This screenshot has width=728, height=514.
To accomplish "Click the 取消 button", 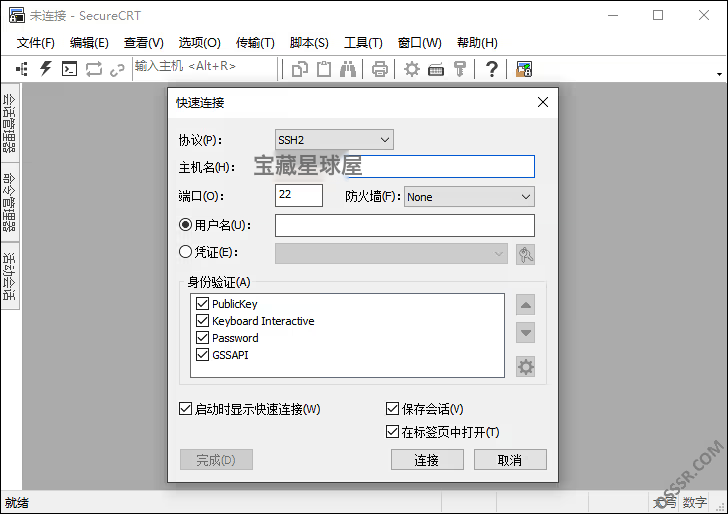I will 510,460.
